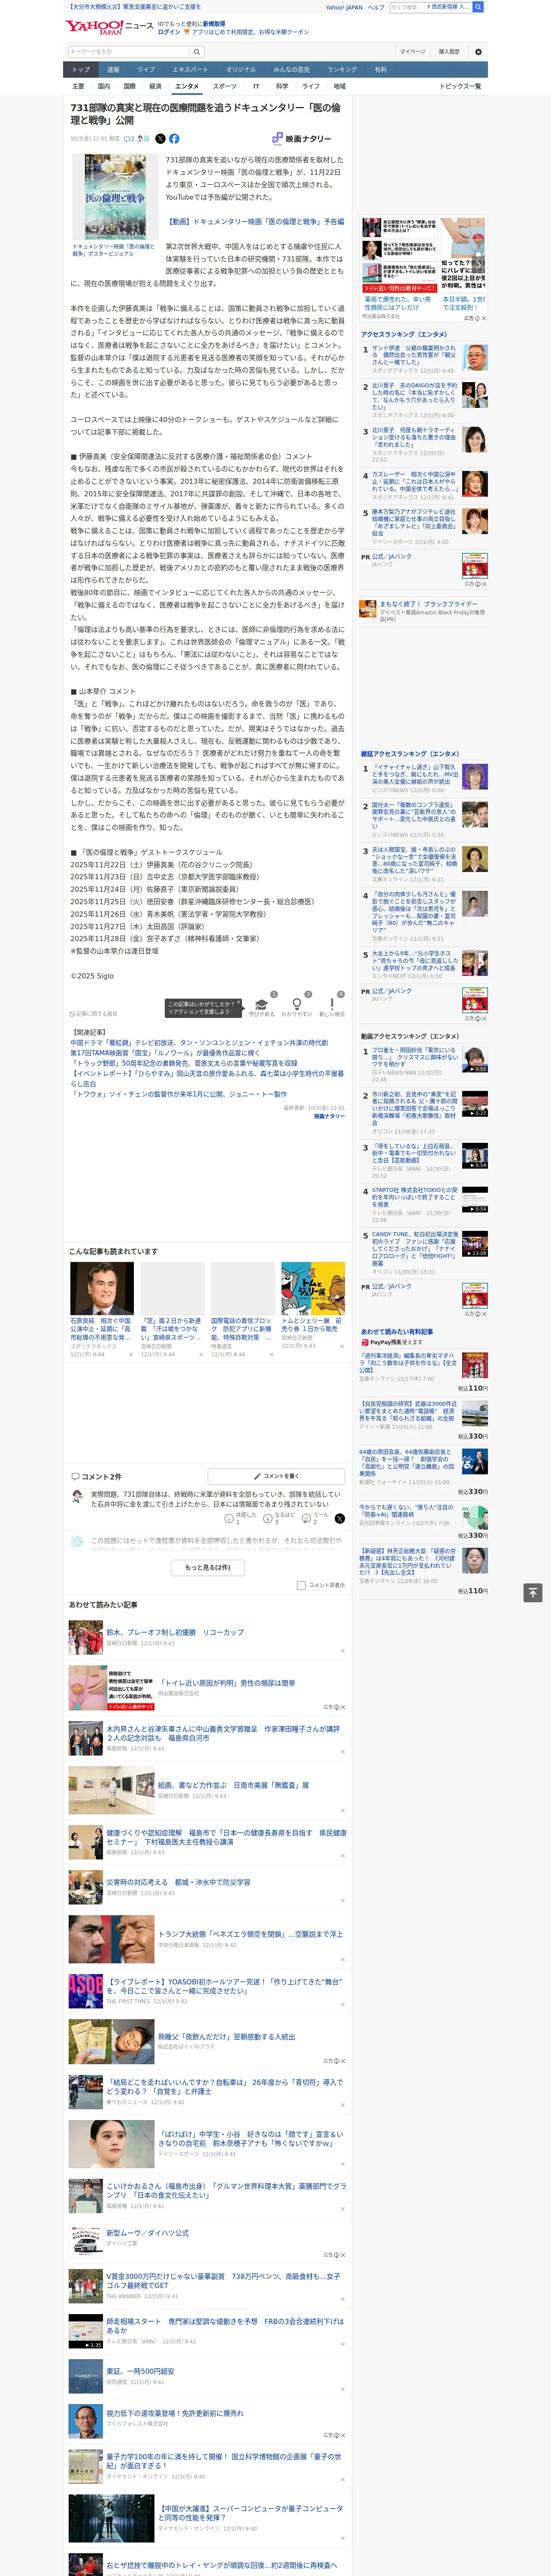Open 東証、一時500円超安 article

click(140, 2371)
